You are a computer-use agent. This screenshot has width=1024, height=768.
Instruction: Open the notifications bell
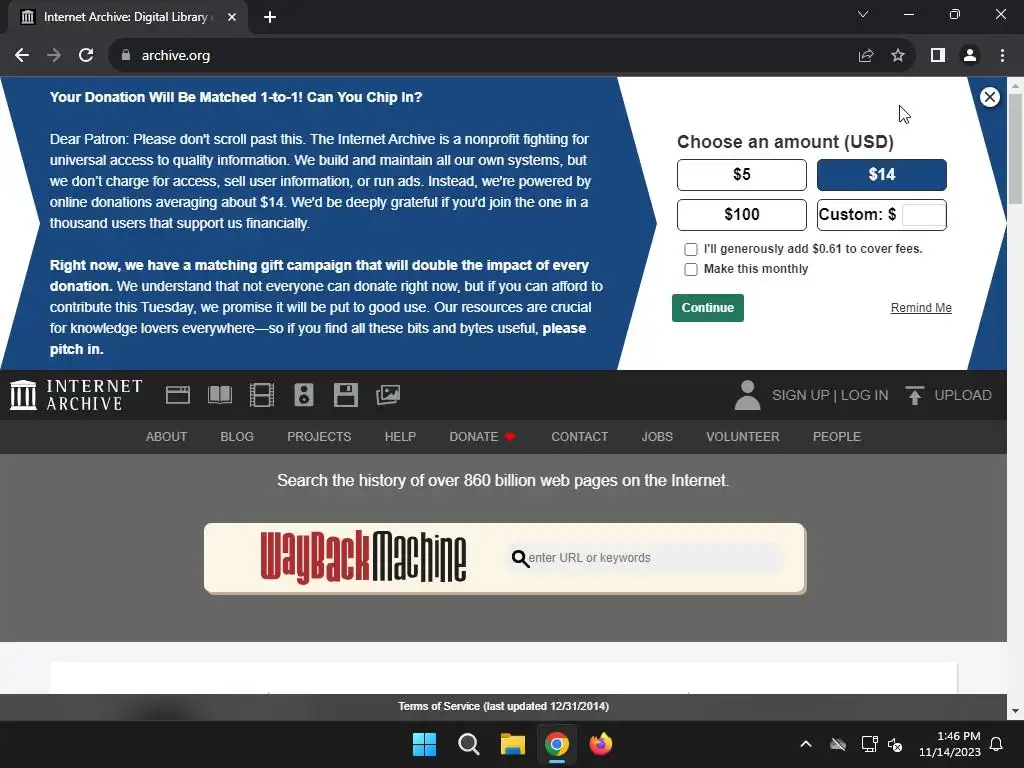tap(997, 744)
